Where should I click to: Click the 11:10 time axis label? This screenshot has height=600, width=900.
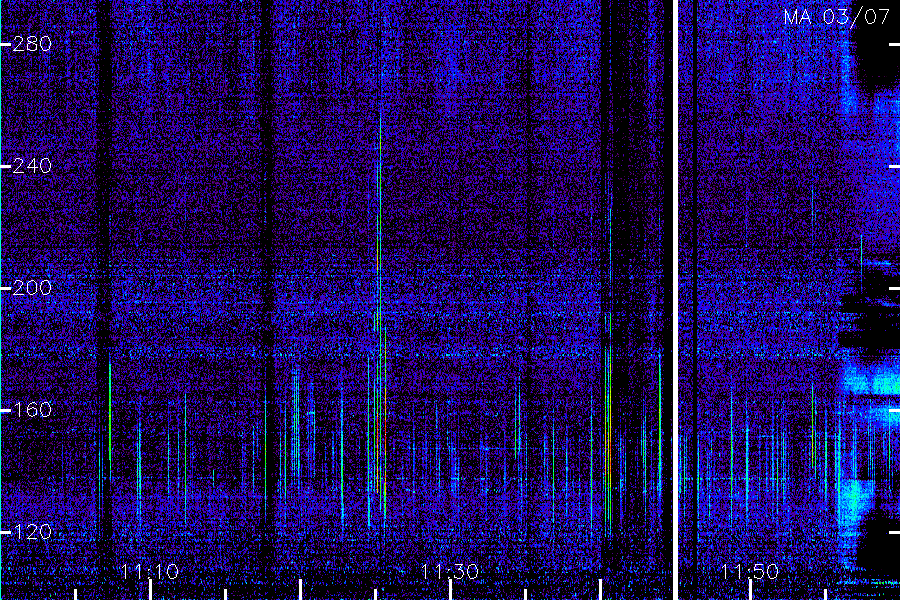150,572
